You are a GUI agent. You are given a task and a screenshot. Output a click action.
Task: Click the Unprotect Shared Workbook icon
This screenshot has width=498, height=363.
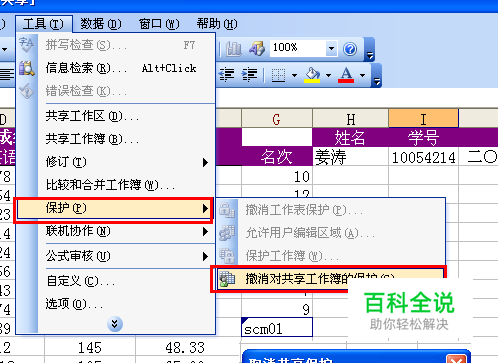click(x=227, y=279)
